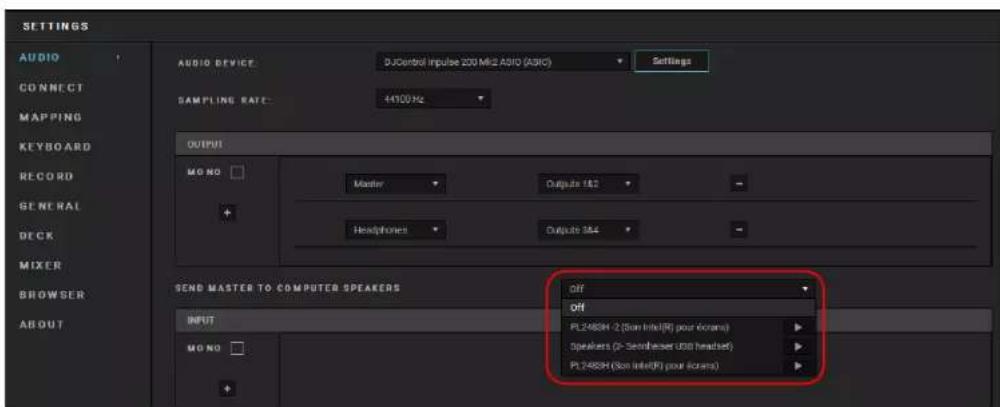Image resolution: width=1000 pixels, height=407 pixels.
Task: Select PL2483H-2 speaker option
Action: (x=672, y=327)
